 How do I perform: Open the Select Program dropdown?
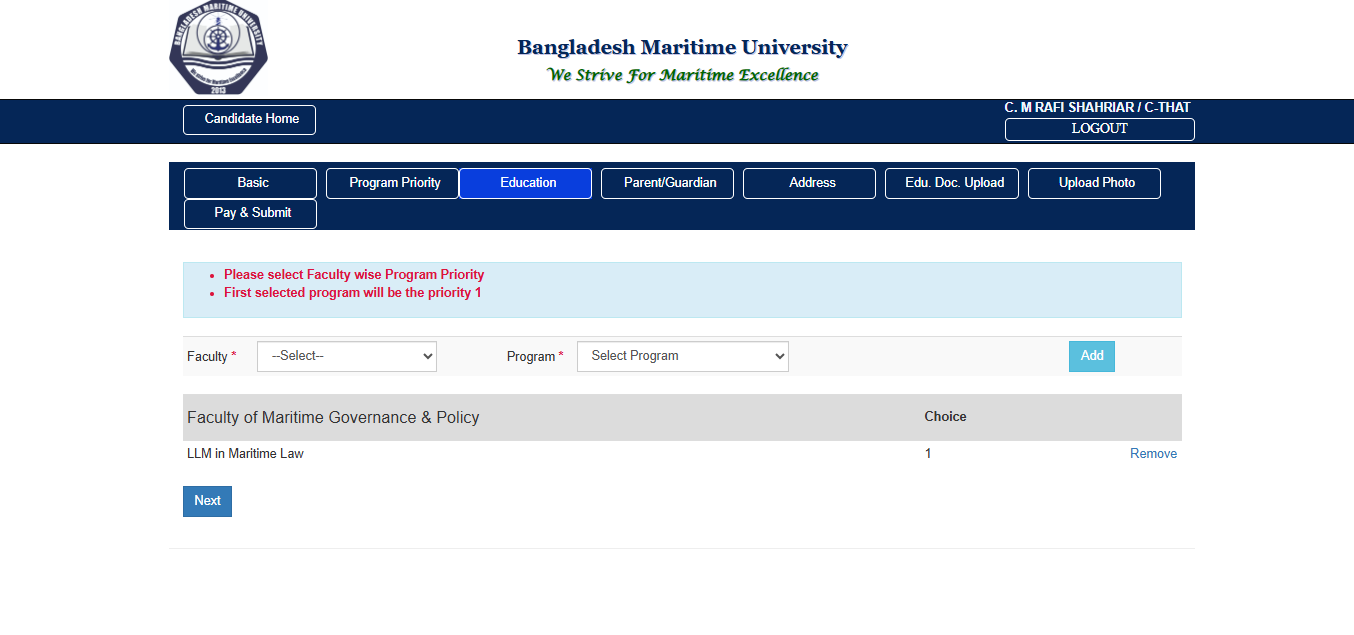point(682,356)
